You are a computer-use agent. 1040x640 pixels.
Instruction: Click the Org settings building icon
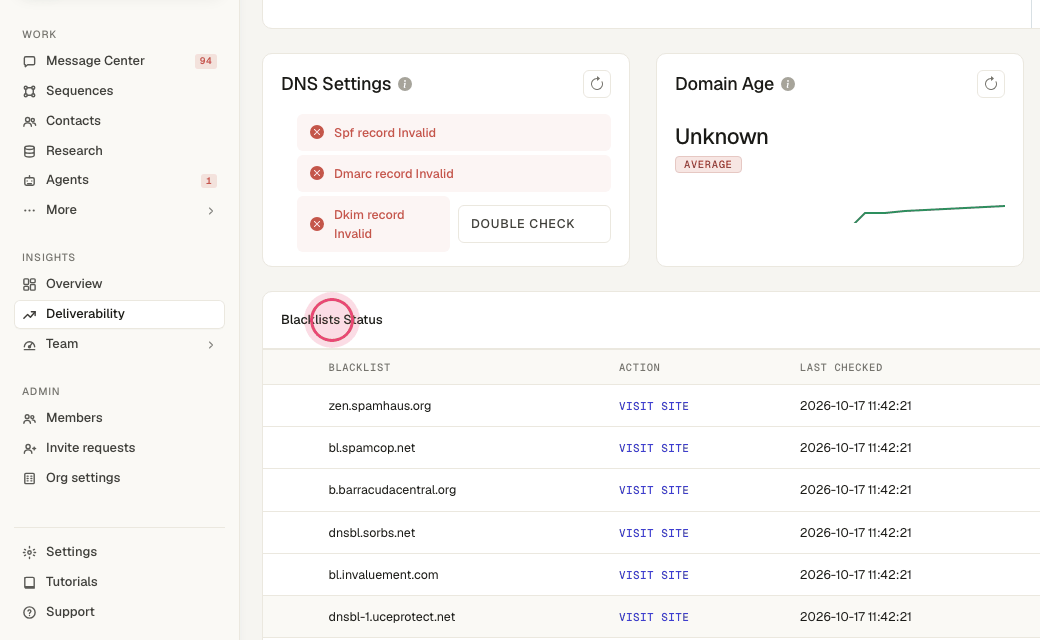pyautogui.click(x=29, y=479)
